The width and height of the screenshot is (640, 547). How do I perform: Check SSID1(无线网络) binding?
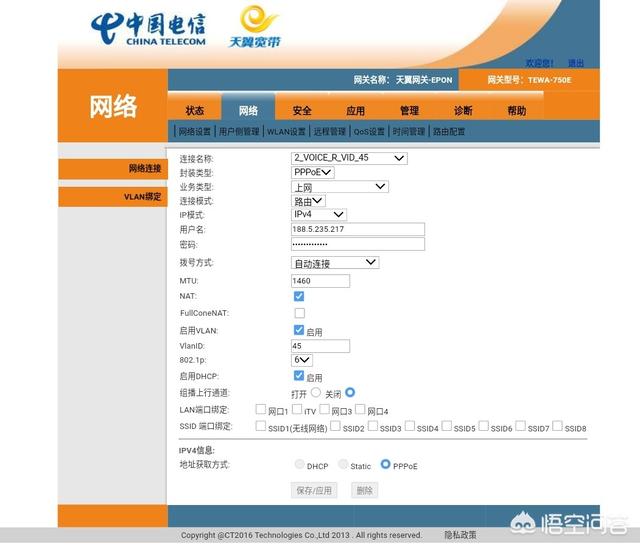click(x=260, y=426)
